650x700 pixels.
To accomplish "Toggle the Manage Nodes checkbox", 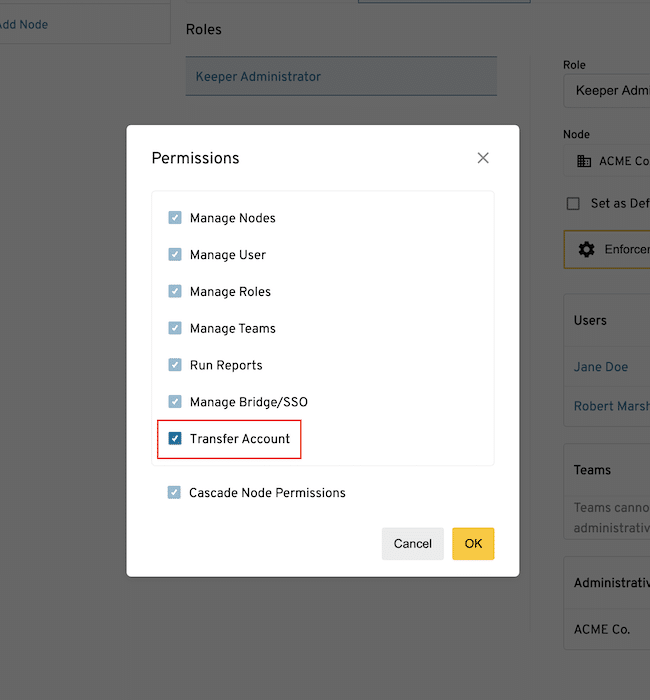I will 175,218.
